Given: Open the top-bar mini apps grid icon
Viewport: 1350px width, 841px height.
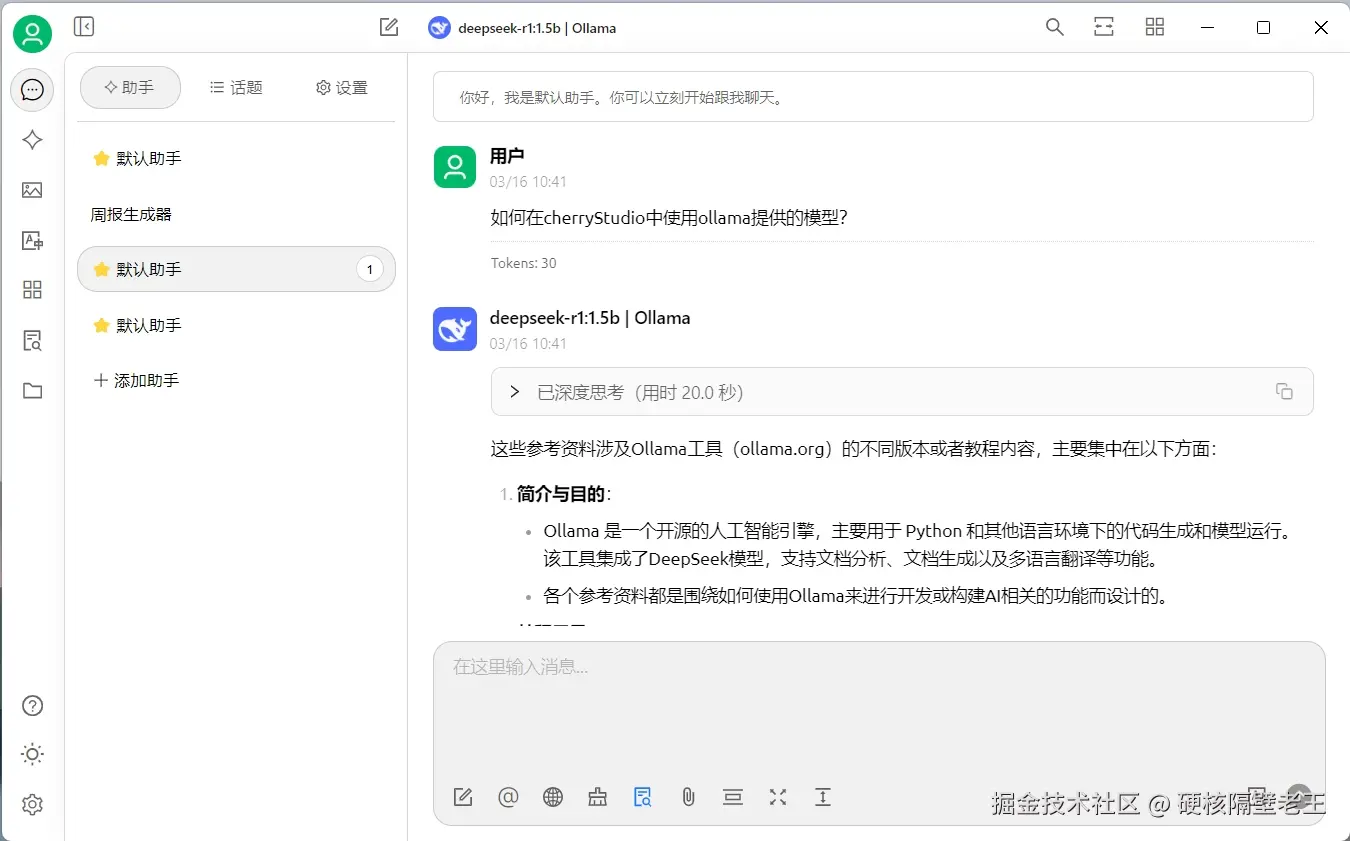Looking at the screenshot, I should point(1155,27).
